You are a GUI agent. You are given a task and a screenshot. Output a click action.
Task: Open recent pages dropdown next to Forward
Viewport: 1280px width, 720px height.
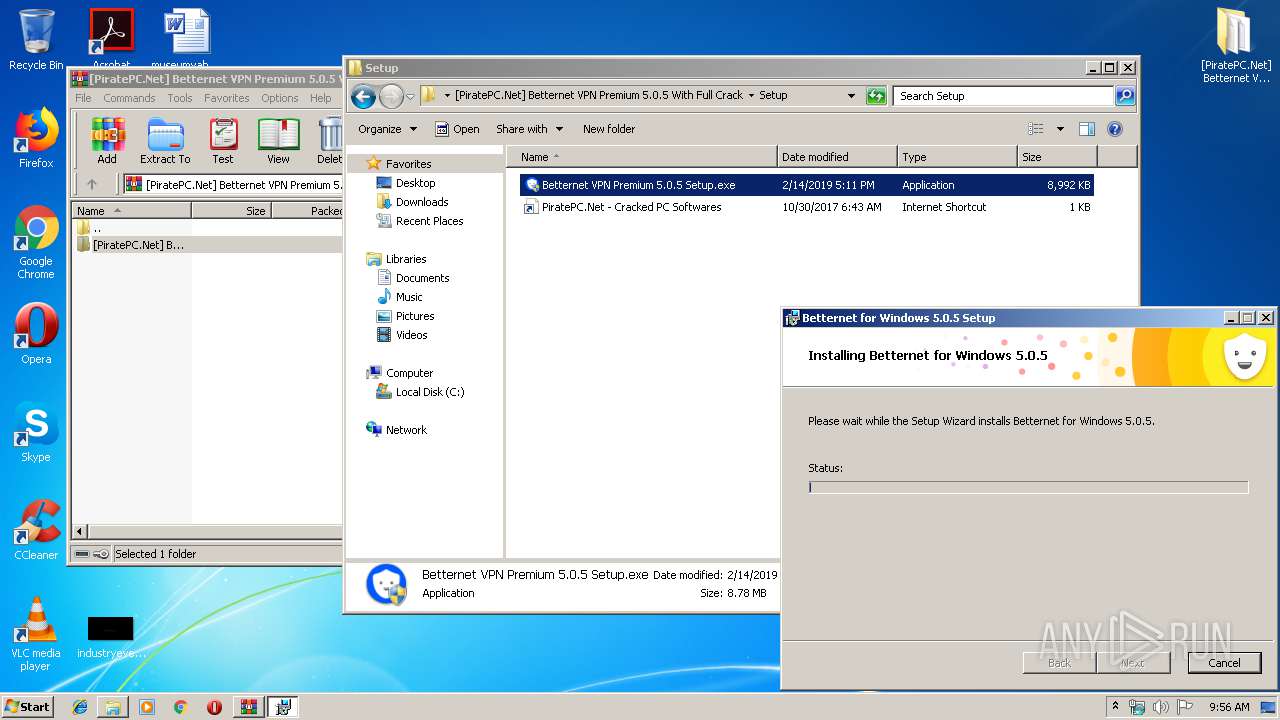click(x=410, y=97)
